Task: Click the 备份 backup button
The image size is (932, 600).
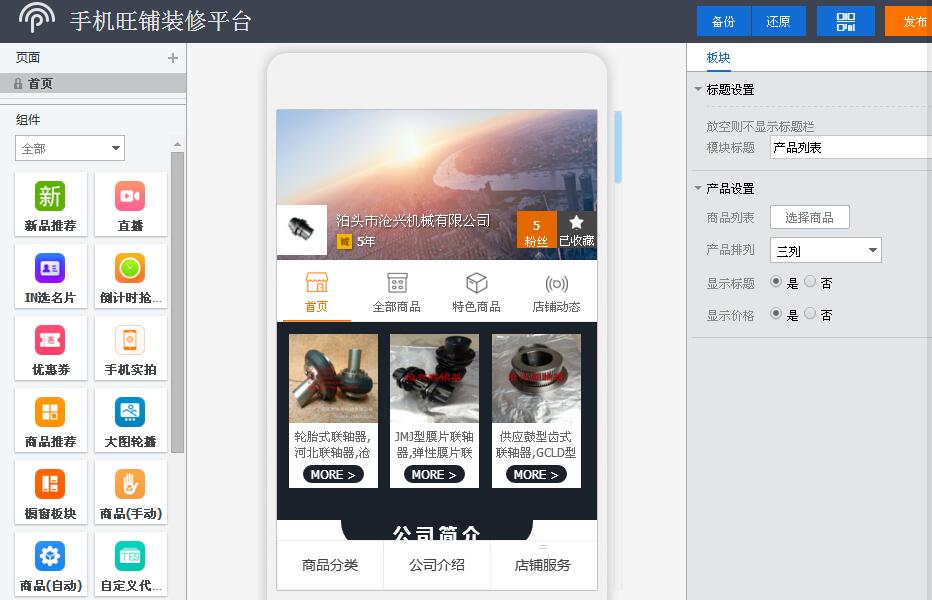Action: 723,21
